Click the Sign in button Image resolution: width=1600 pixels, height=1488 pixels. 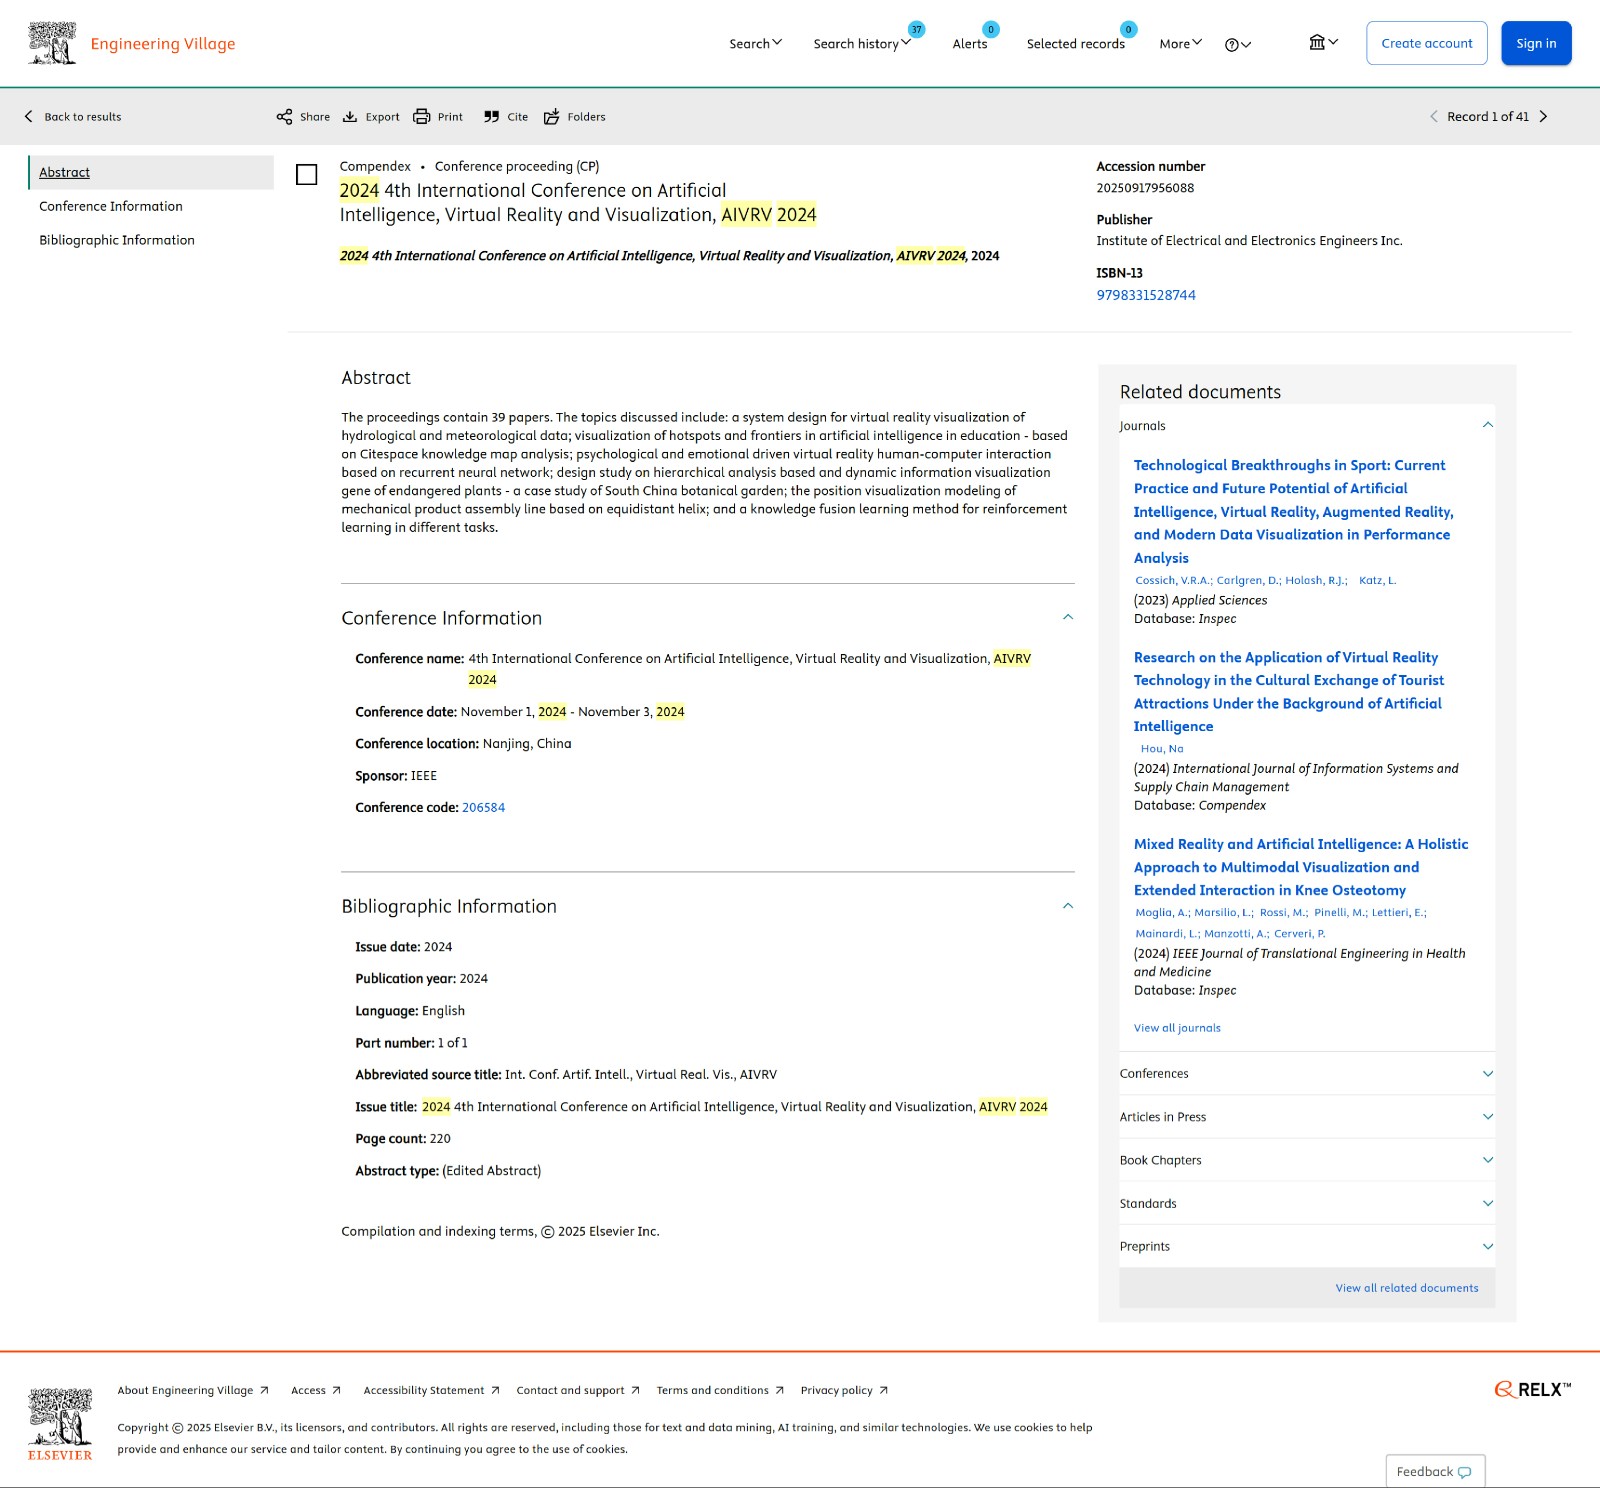pos(1536,43)
